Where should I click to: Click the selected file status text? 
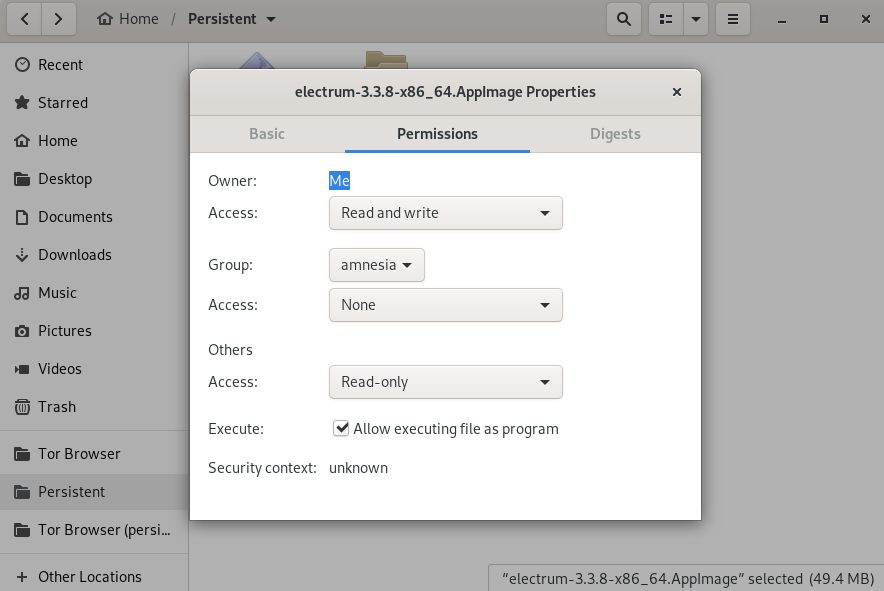pyautogui.click(x=688, y=579)
